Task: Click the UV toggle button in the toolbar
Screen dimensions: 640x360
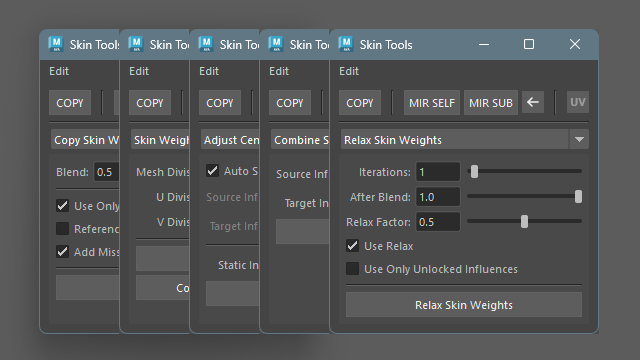Action: [x=578, y=102]
